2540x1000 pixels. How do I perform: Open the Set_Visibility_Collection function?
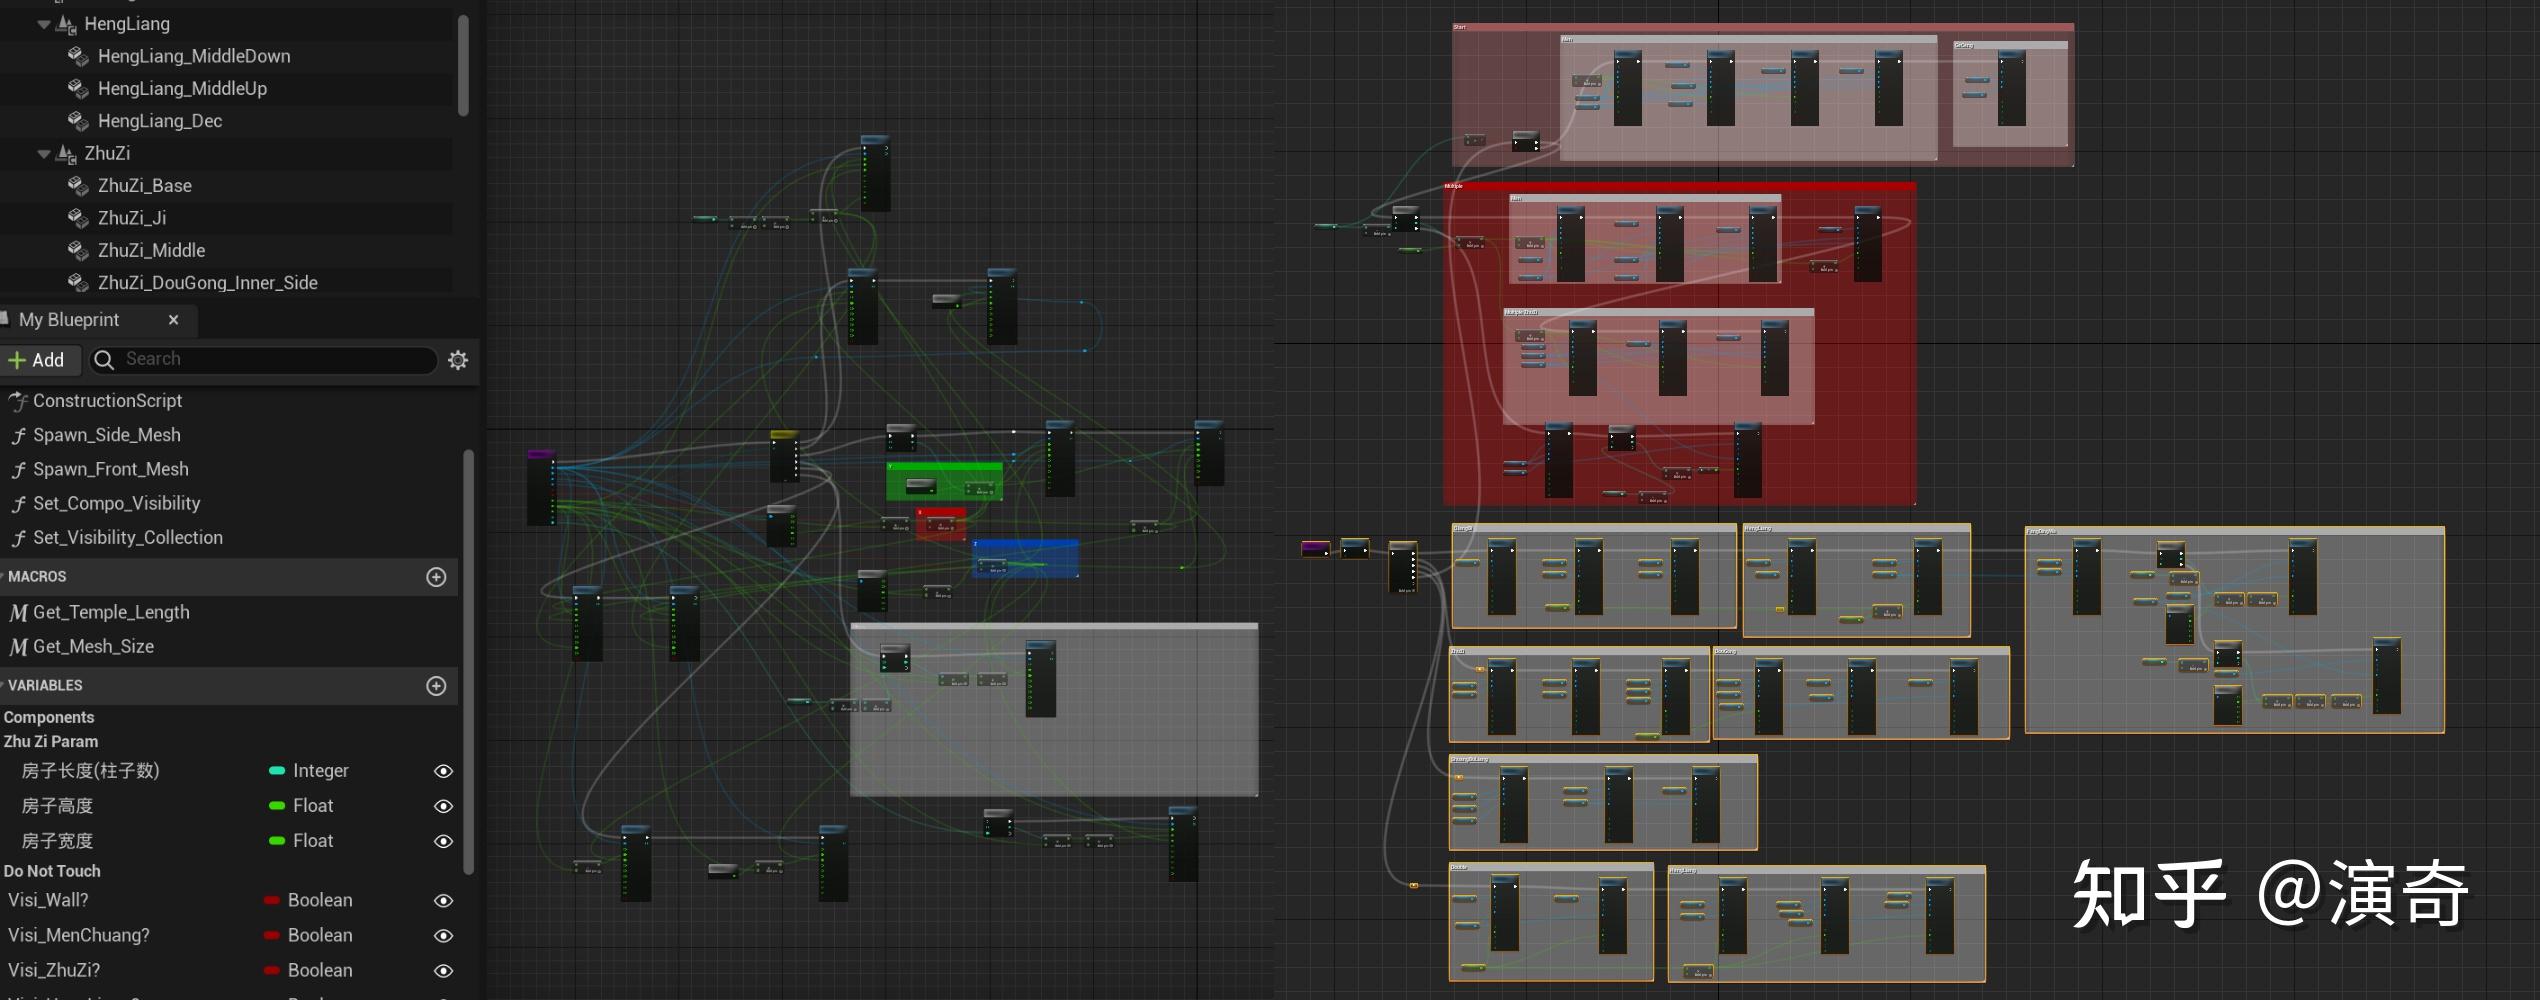point(128,537)
